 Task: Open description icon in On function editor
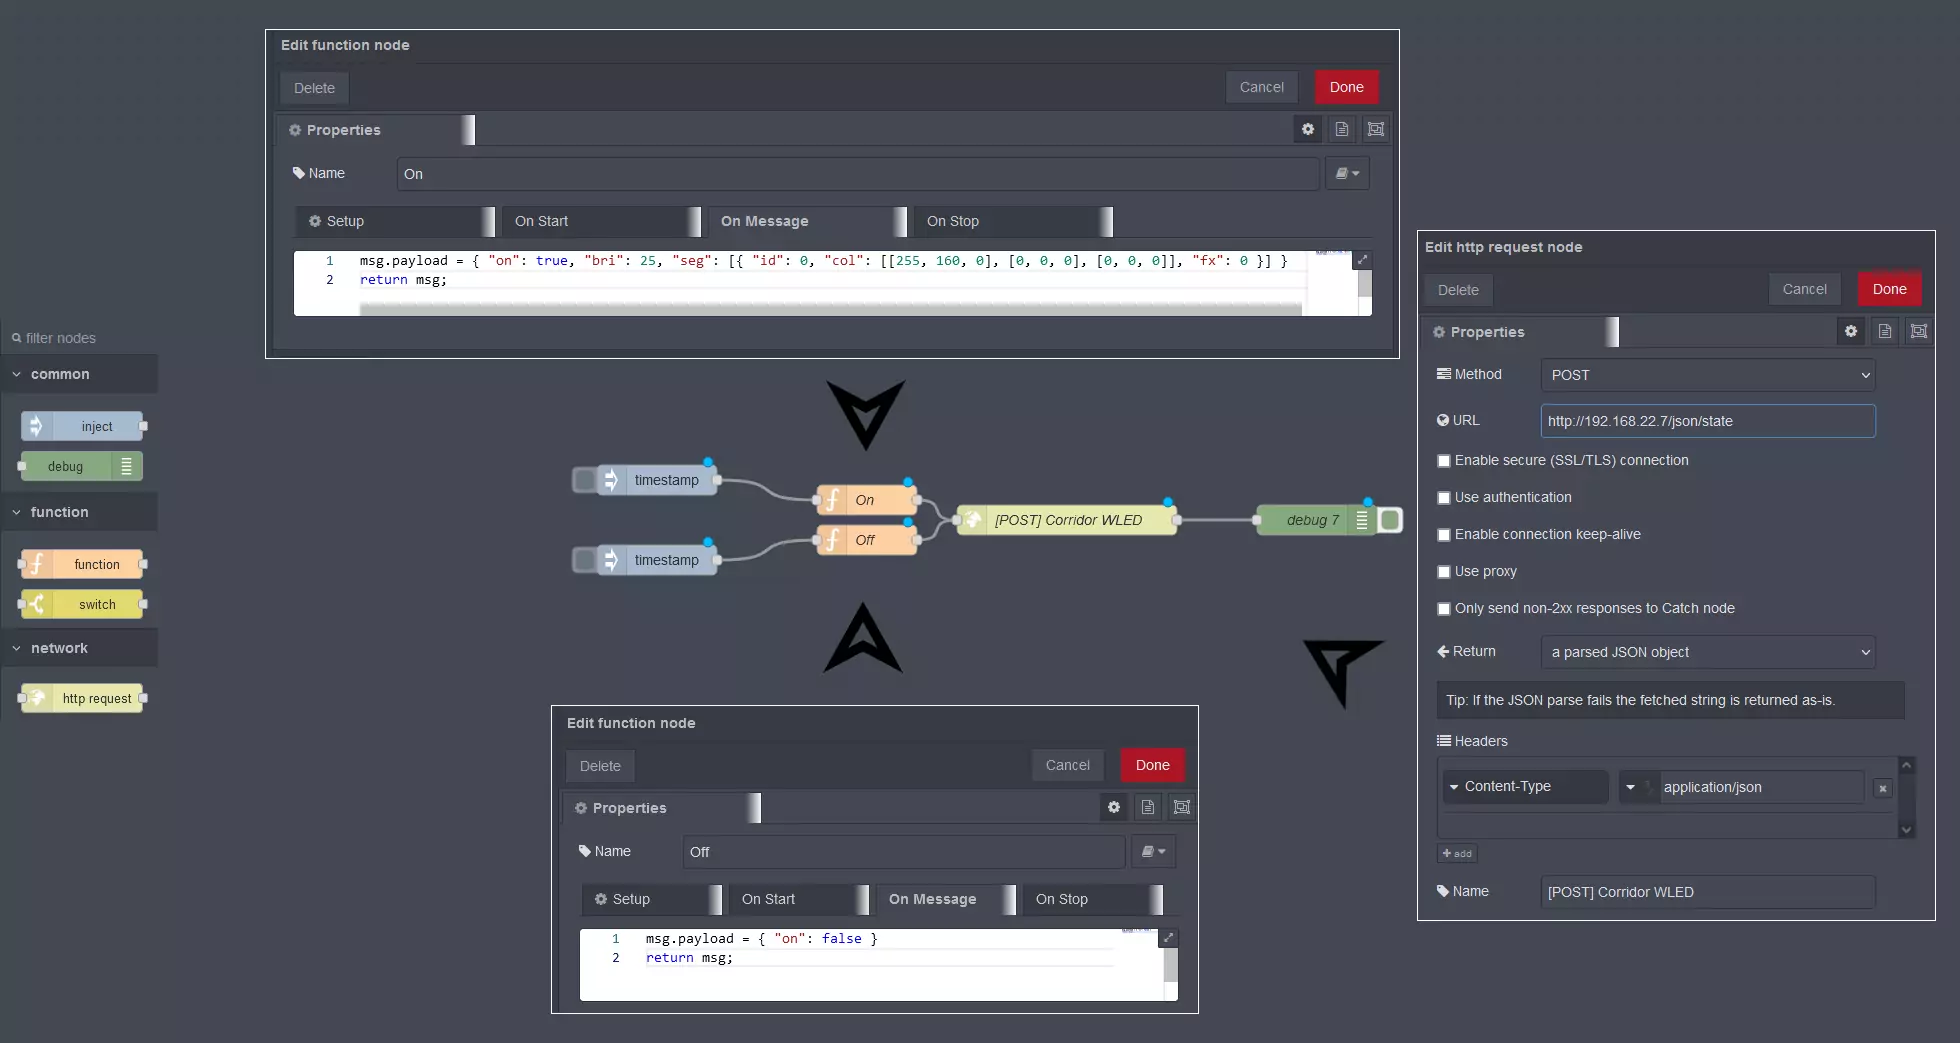coord(1342,129)
